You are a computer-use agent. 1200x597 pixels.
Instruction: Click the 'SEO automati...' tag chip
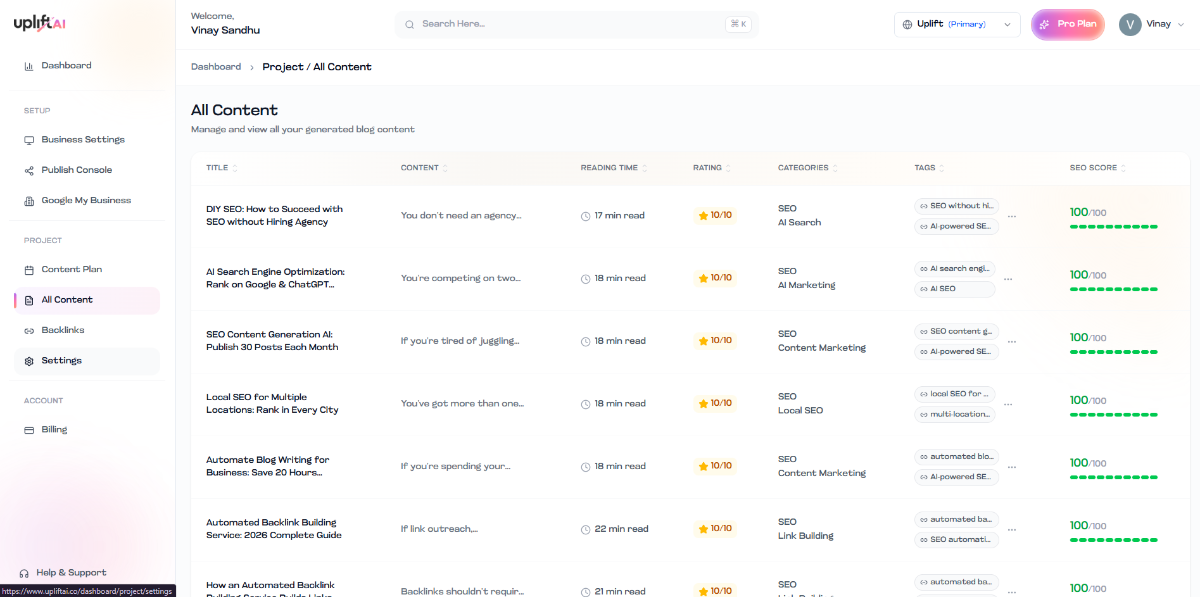(956, 540)
